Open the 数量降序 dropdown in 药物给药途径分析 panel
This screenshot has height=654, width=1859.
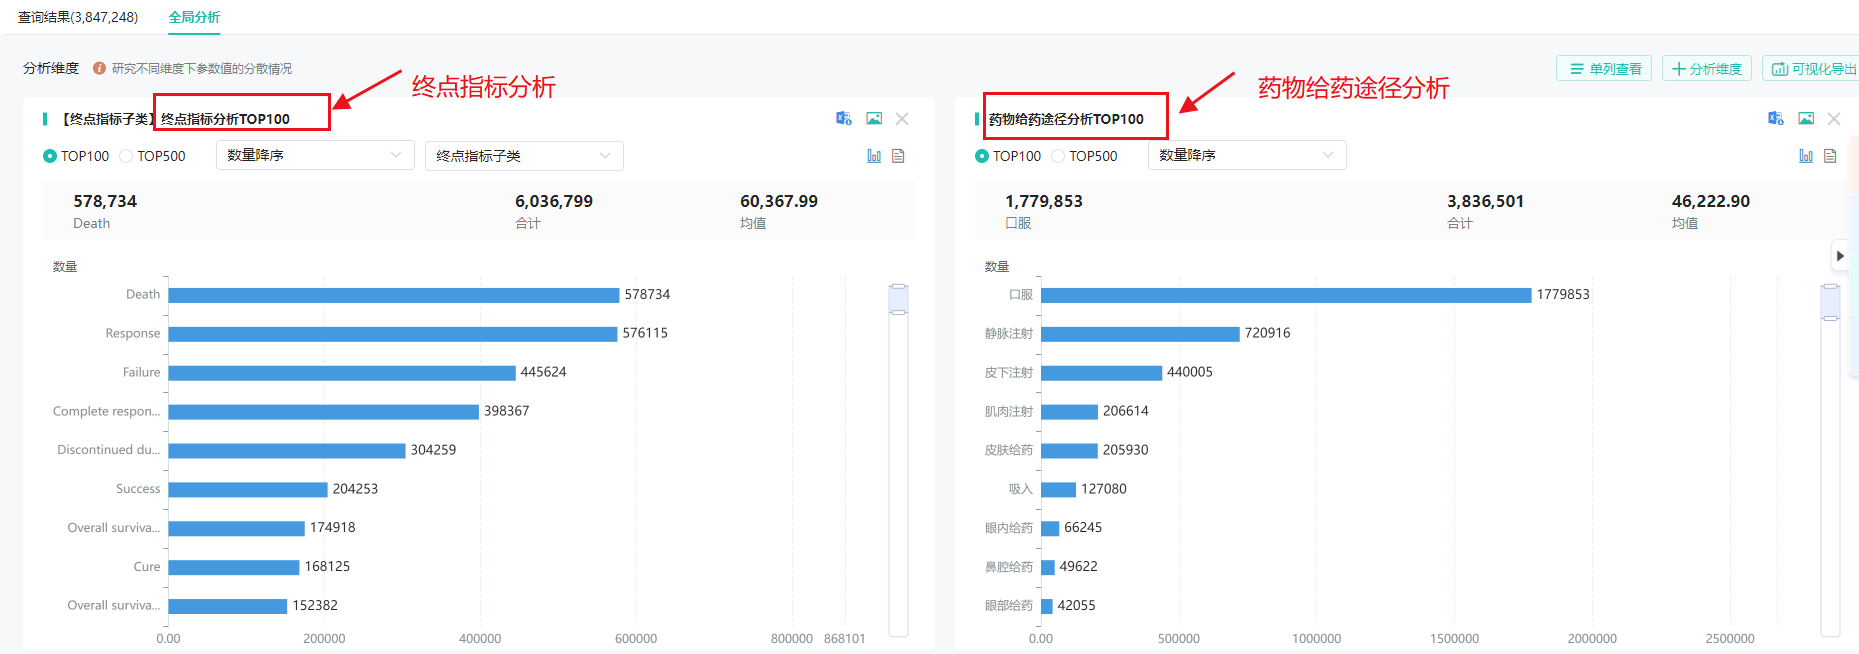click(1246, 155)
